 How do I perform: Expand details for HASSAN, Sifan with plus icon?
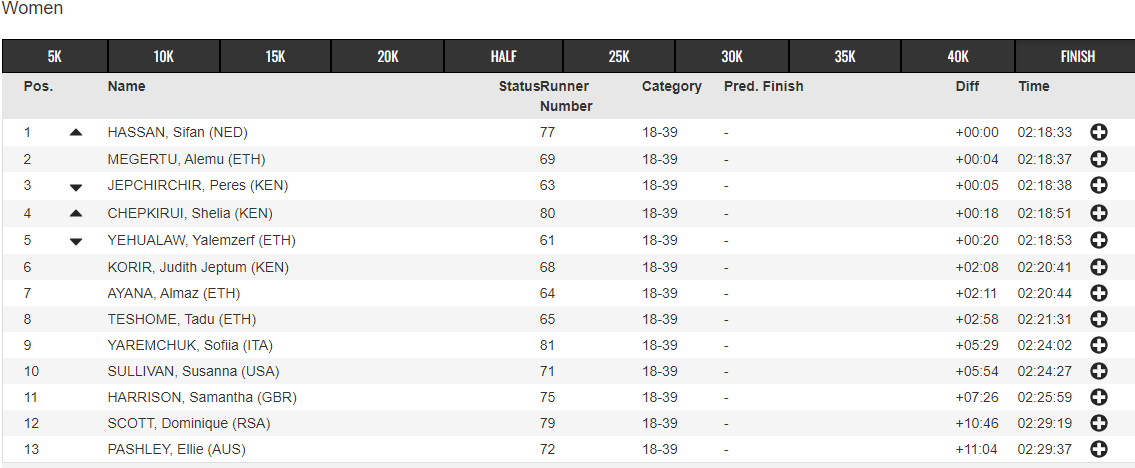pyautogui.click(x=1098, y=132)
